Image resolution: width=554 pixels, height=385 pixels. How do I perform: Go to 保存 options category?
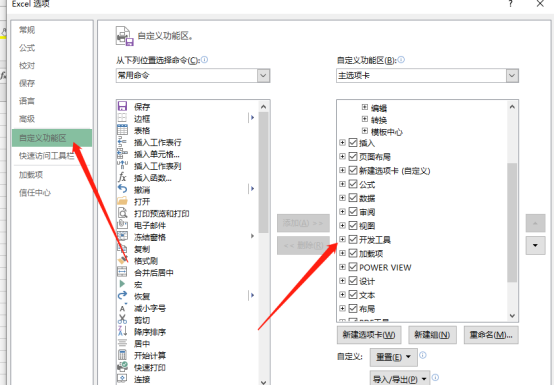(x=27, y=83)
